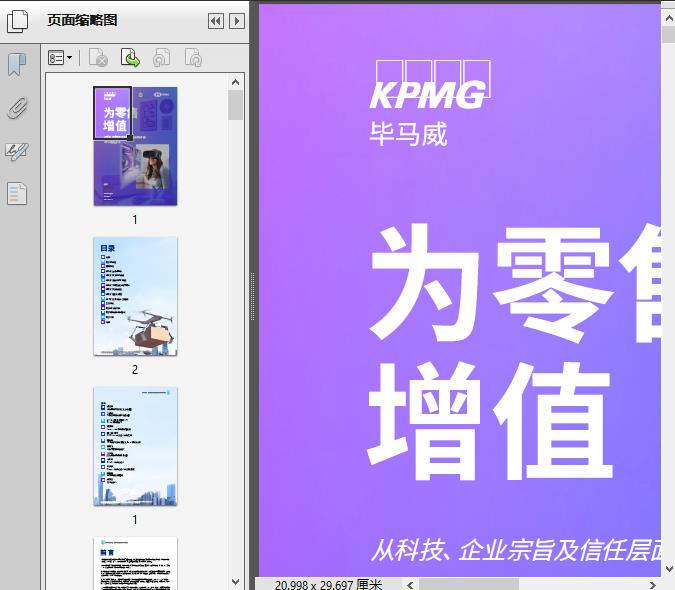Click the 页面缩略图 panel title
Image resolution: width=675 pixels, height=590 pixels.
pyautogui.click(x=82, y=20)
